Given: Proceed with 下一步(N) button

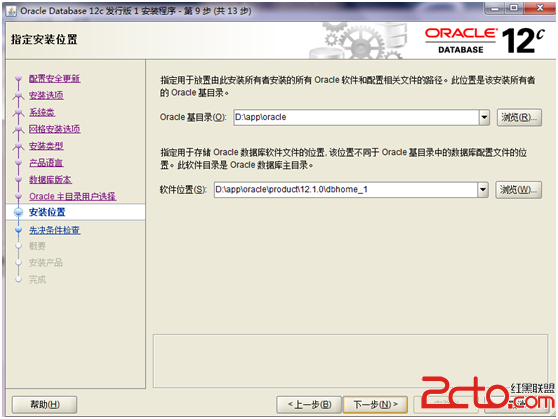Looking at the screenshot, I should [x=375, y=404].
